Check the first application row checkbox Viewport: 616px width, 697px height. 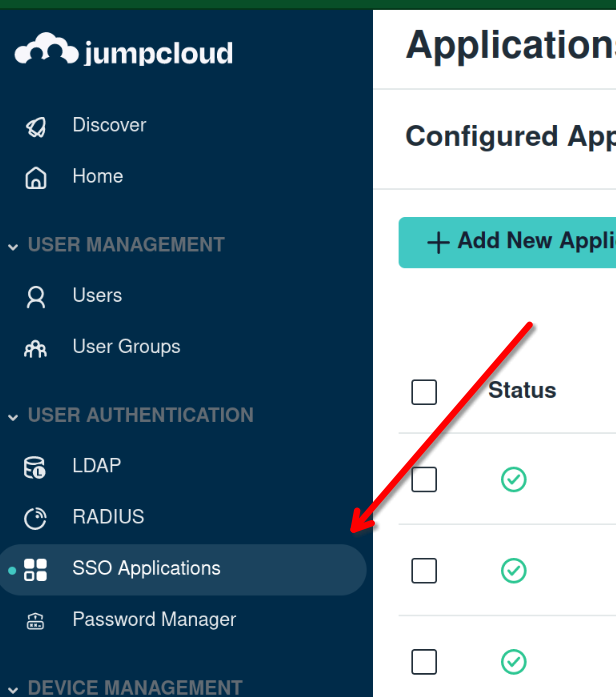424,479
